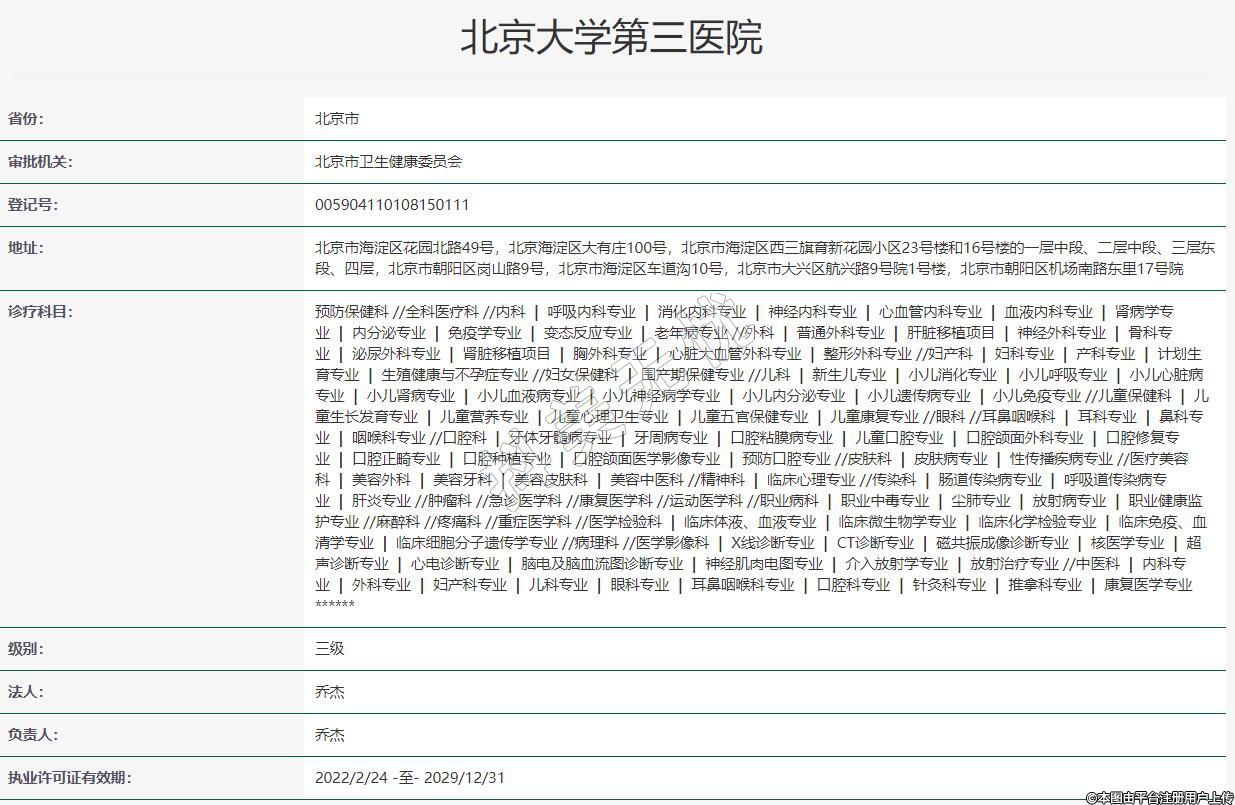This screenshot has width=1235, height=805.
Task: Select the 省份 row label
Action: 27,119
